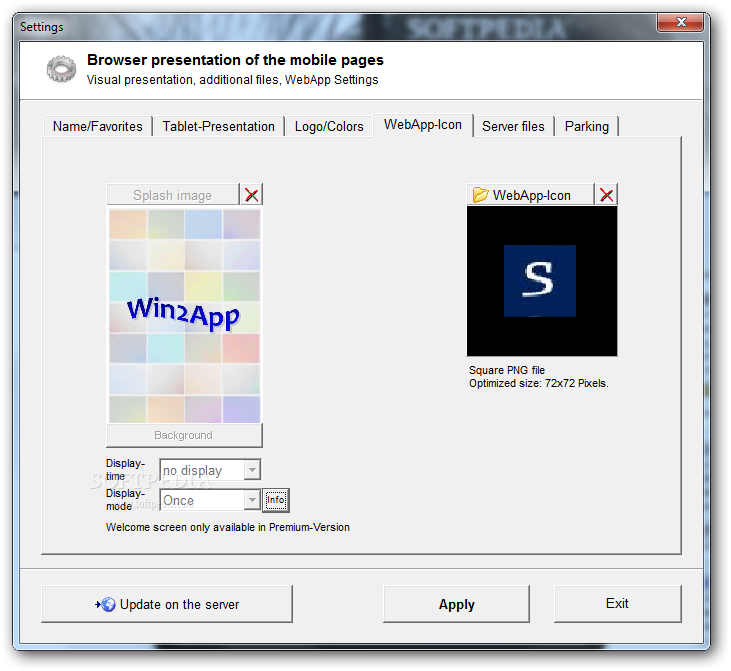Open the Tablet-Presentation tab

tap(219, 126)
